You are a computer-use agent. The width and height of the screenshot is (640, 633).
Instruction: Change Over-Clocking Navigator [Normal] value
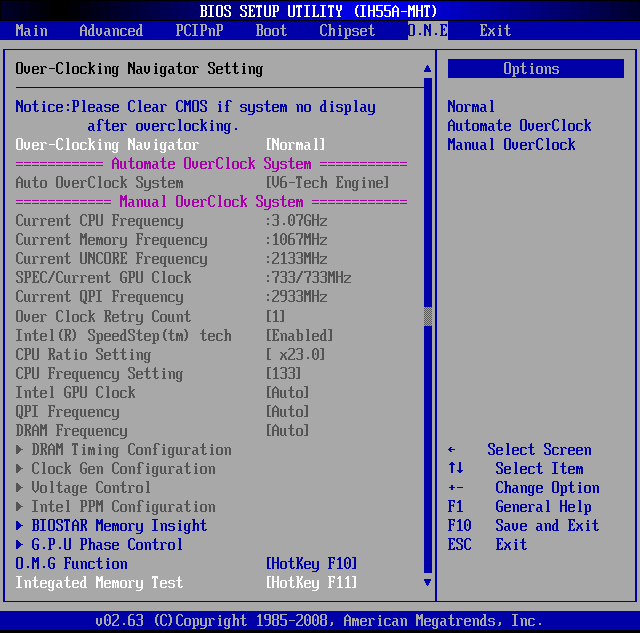(x=296, y=144)
